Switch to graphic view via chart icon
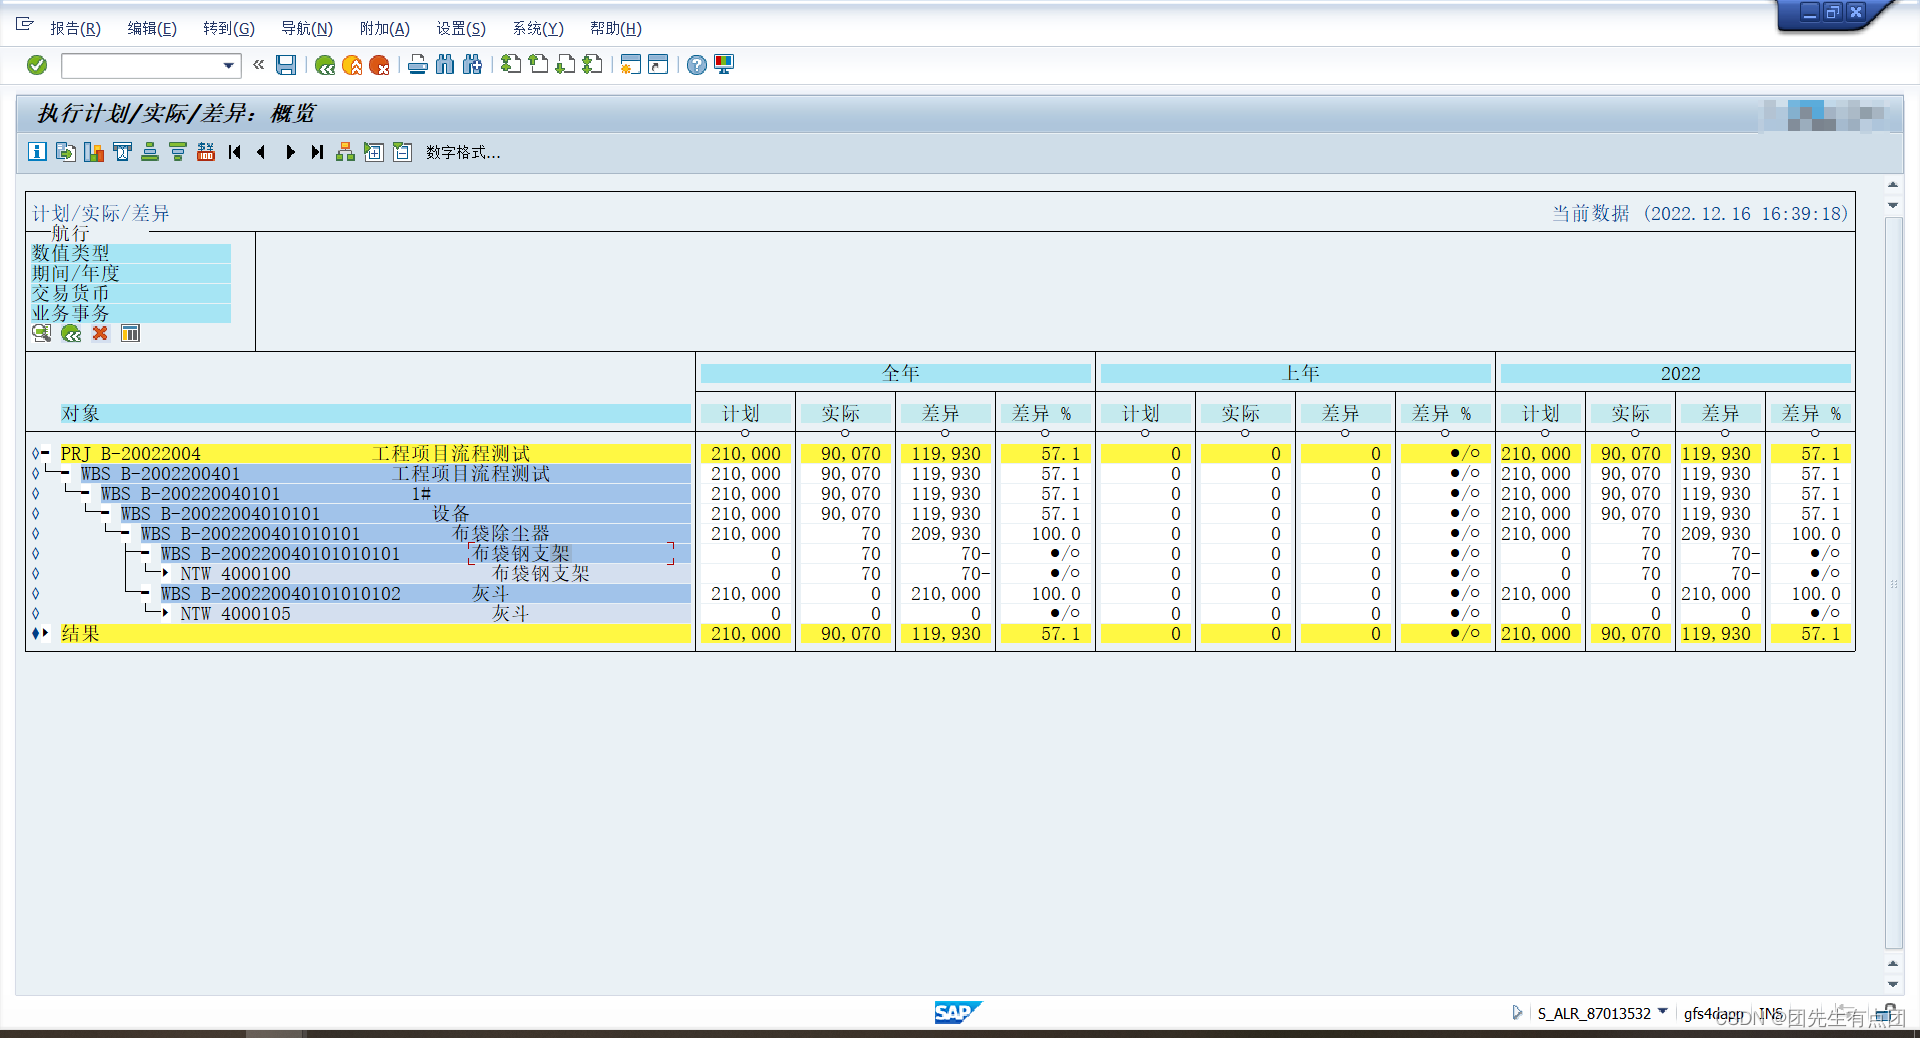The width and height of the screenshot is (1920, 1038). 94,152
